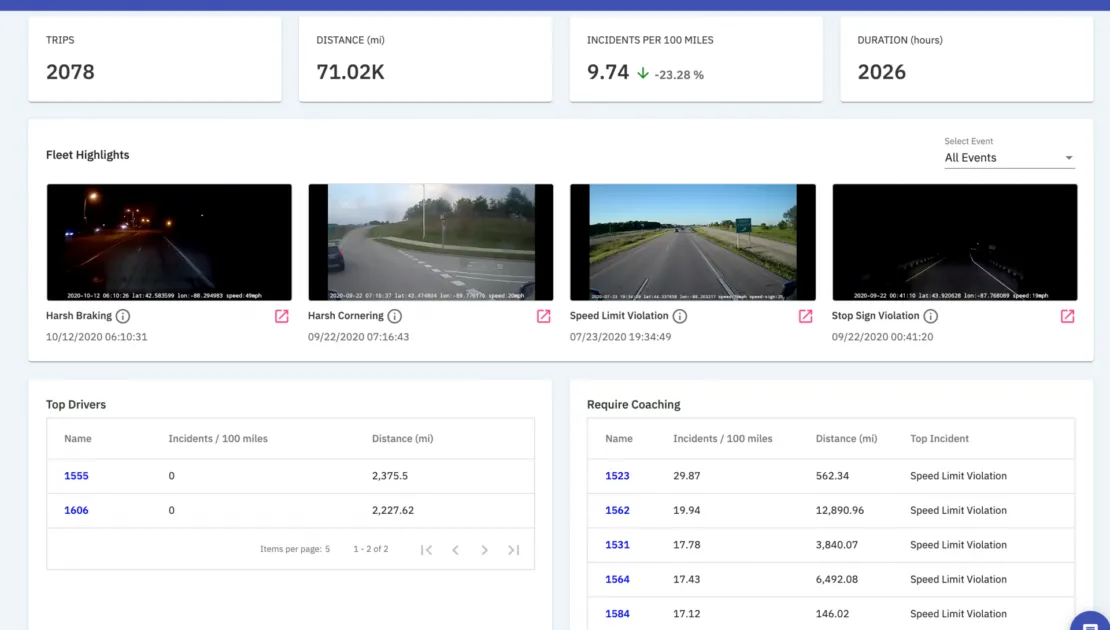View Speed Limit Violation info icon

pyautogui.click(x=679, y=315)
